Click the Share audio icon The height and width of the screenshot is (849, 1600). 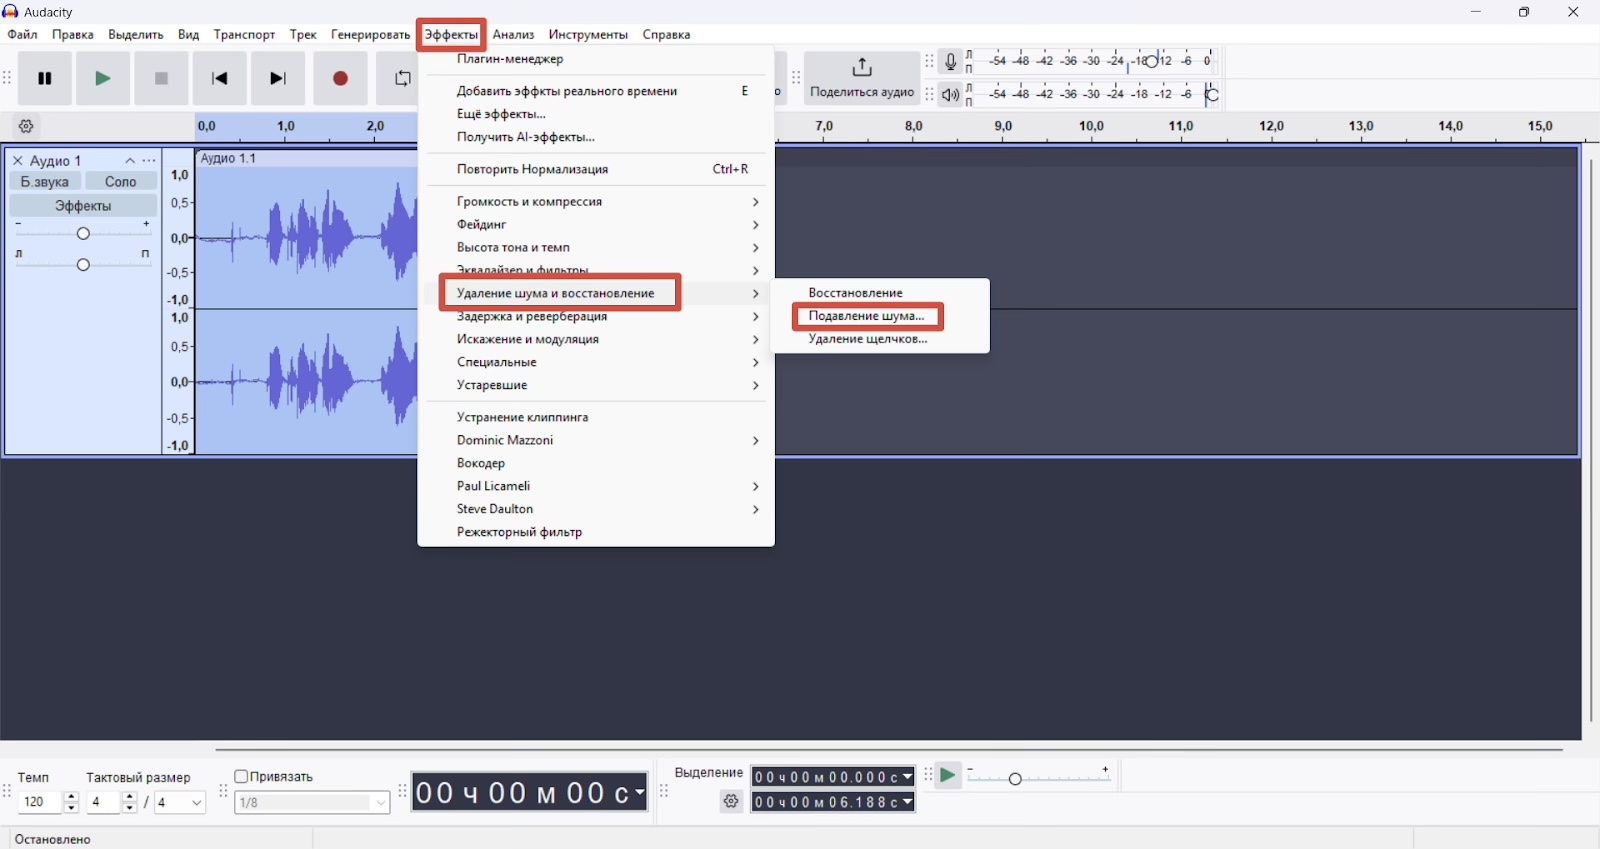tap(862, 69)
